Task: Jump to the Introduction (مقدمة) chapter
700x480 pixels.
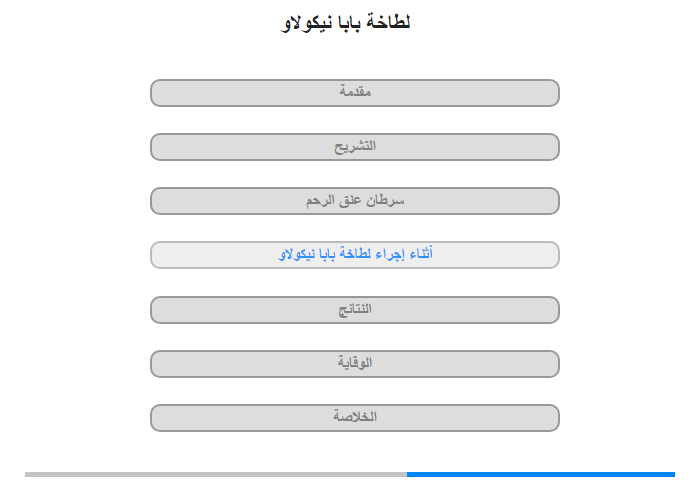Action: coord(354,93)
